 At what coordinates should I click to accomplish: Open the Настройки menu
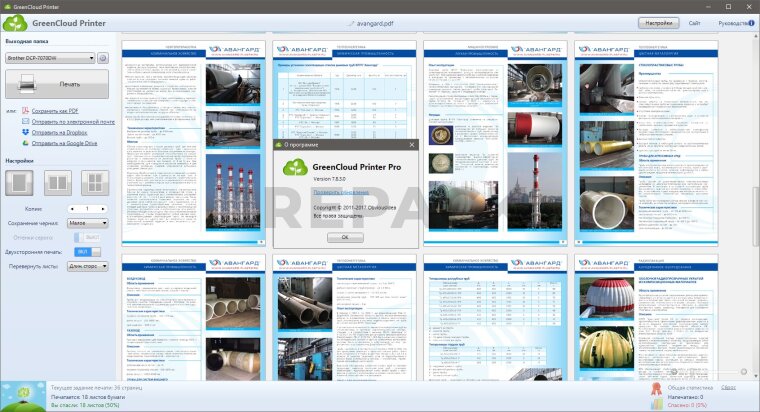[x=657, y=22]
